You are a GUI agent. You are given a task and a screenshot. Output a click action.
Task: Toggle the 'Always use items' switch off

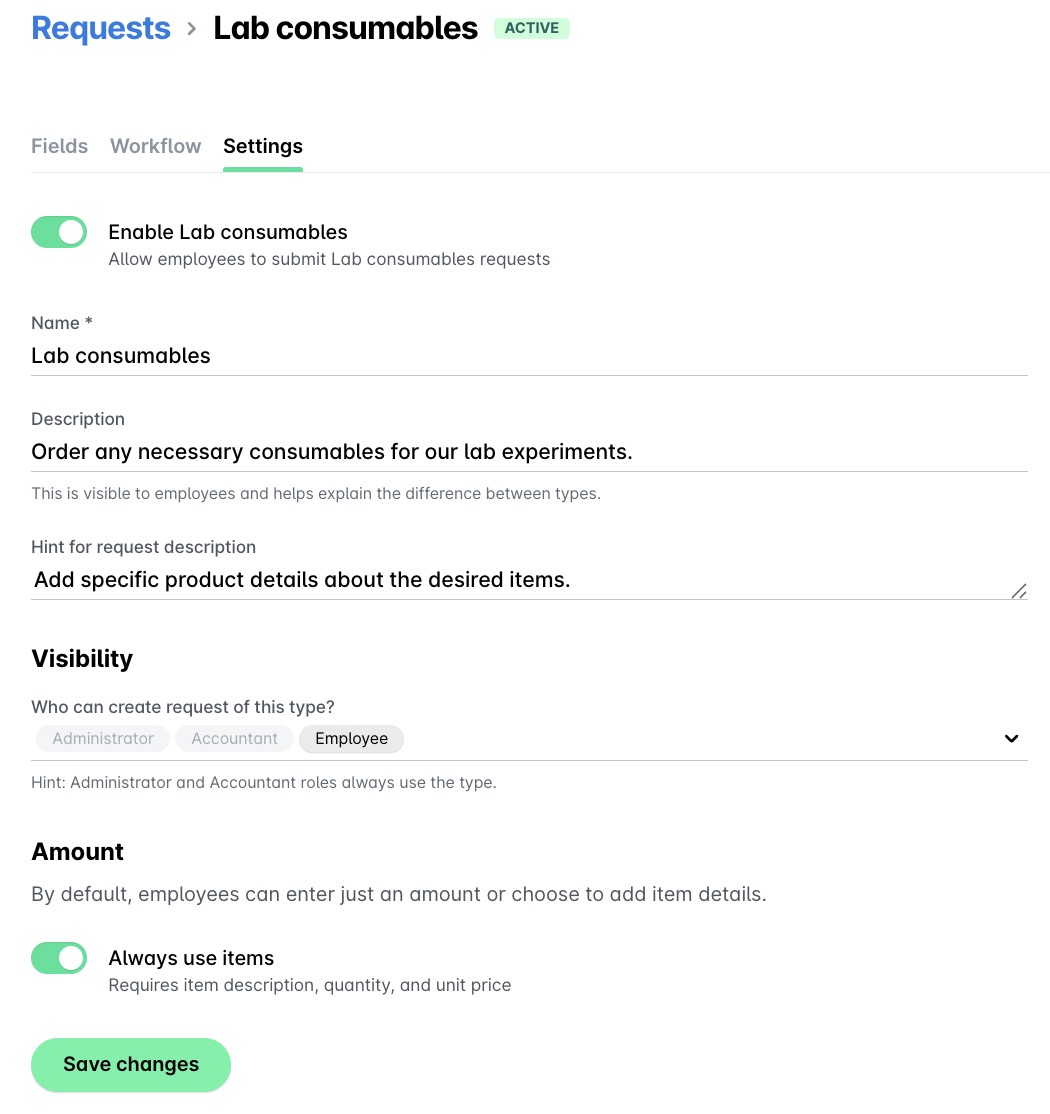(x=59, y=957)
